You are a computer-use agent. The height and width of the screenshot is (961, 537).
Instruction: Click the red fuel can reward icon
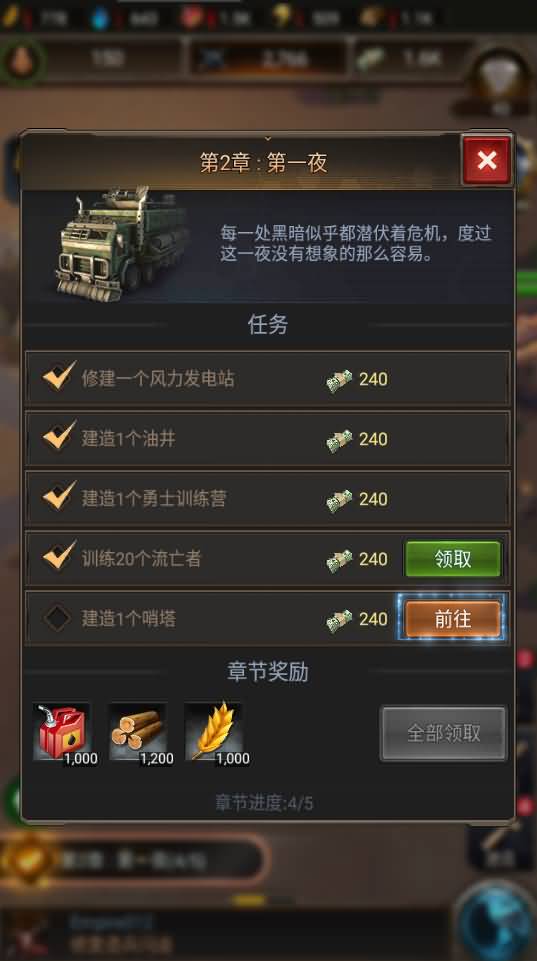coord(61,733)
